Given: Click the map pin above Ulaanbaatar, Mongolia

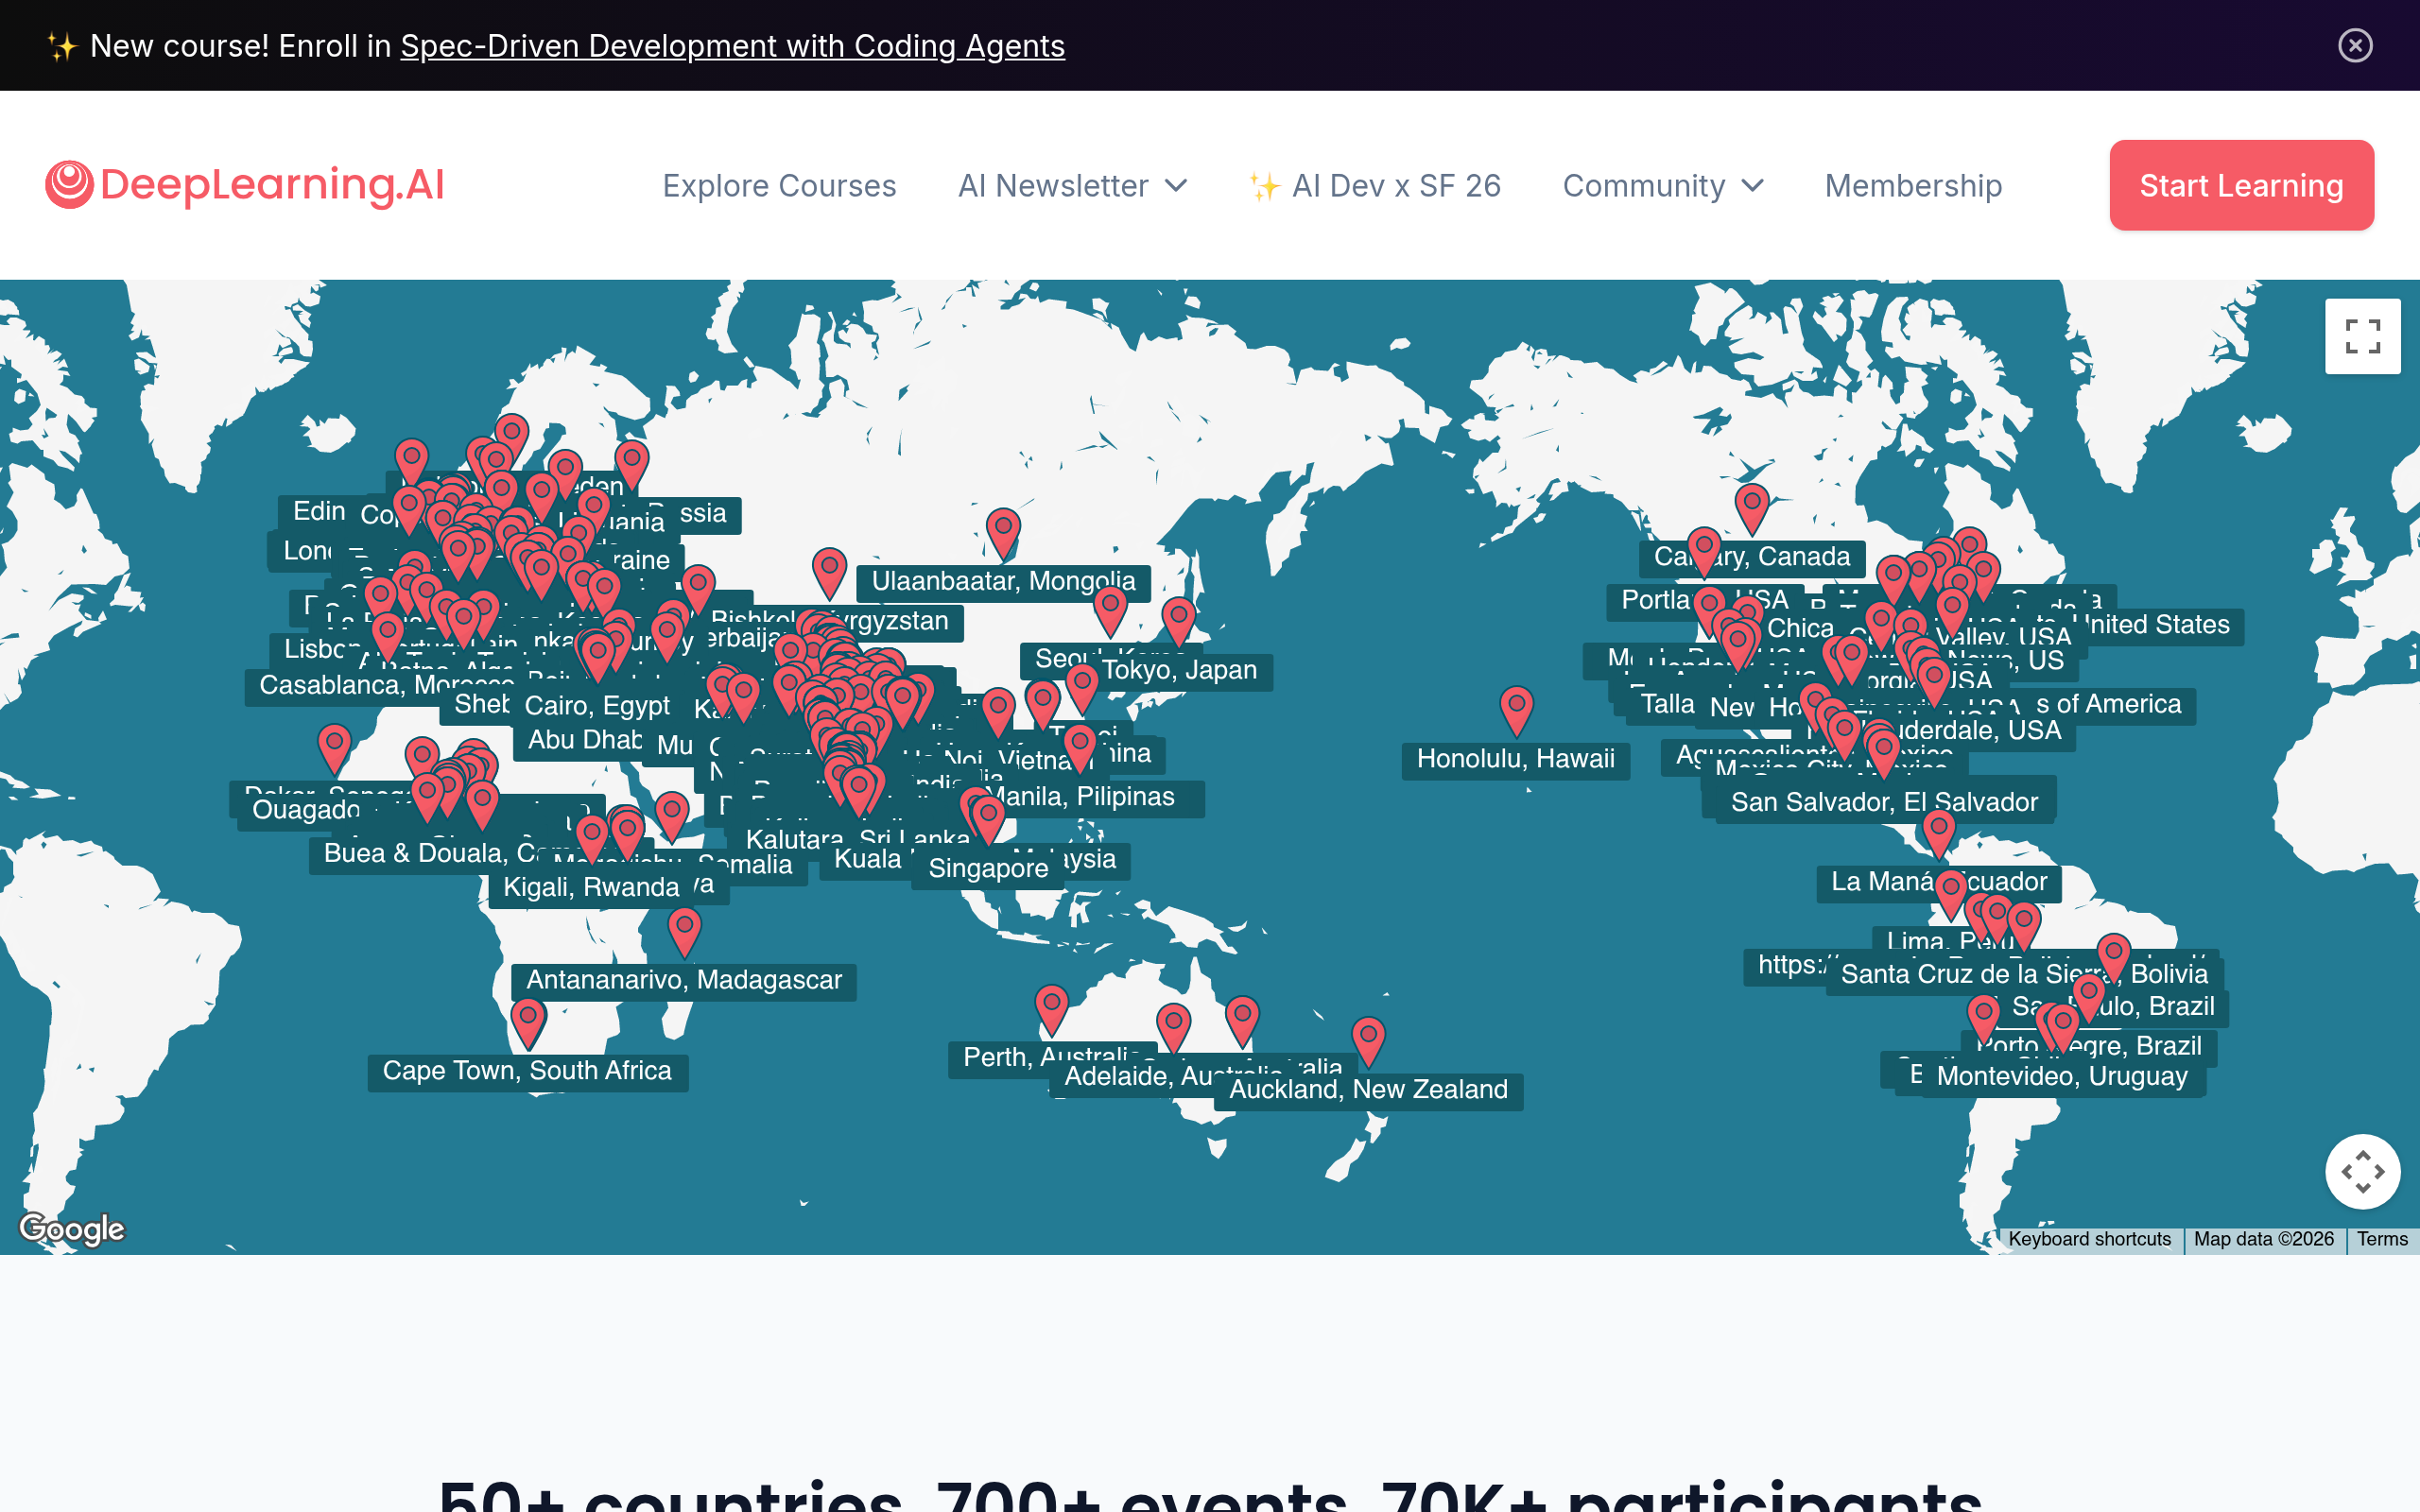Looking at the screenshot, I should (1003, 530).
